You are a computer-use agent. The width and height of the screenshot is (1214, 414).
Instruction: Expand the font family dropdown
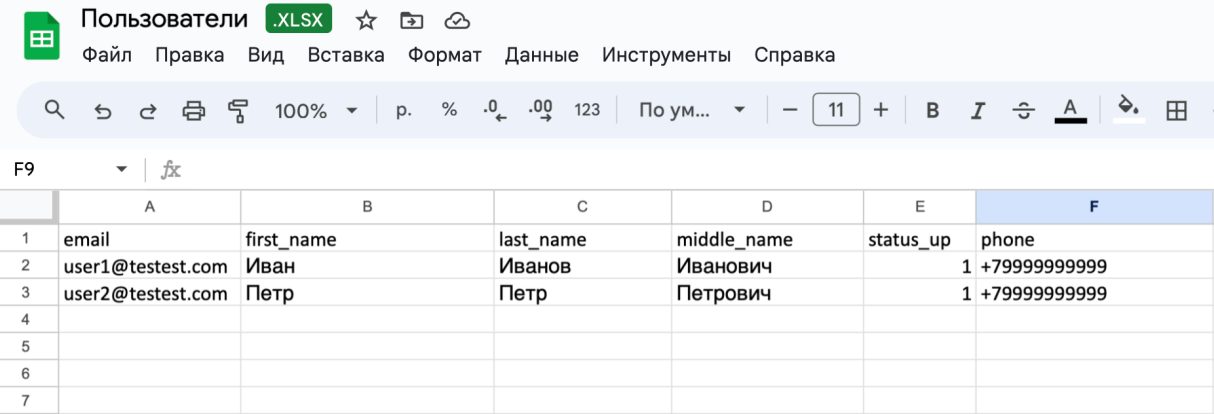click(692, 110)
